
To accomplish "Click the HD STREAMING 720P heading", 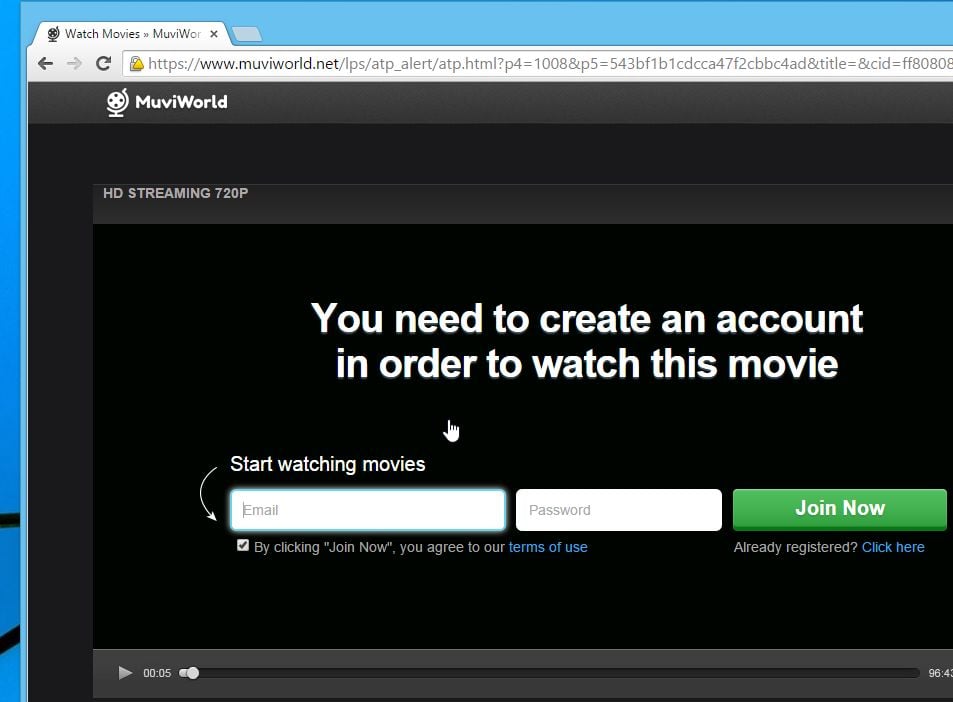I will tap(176, 193).
